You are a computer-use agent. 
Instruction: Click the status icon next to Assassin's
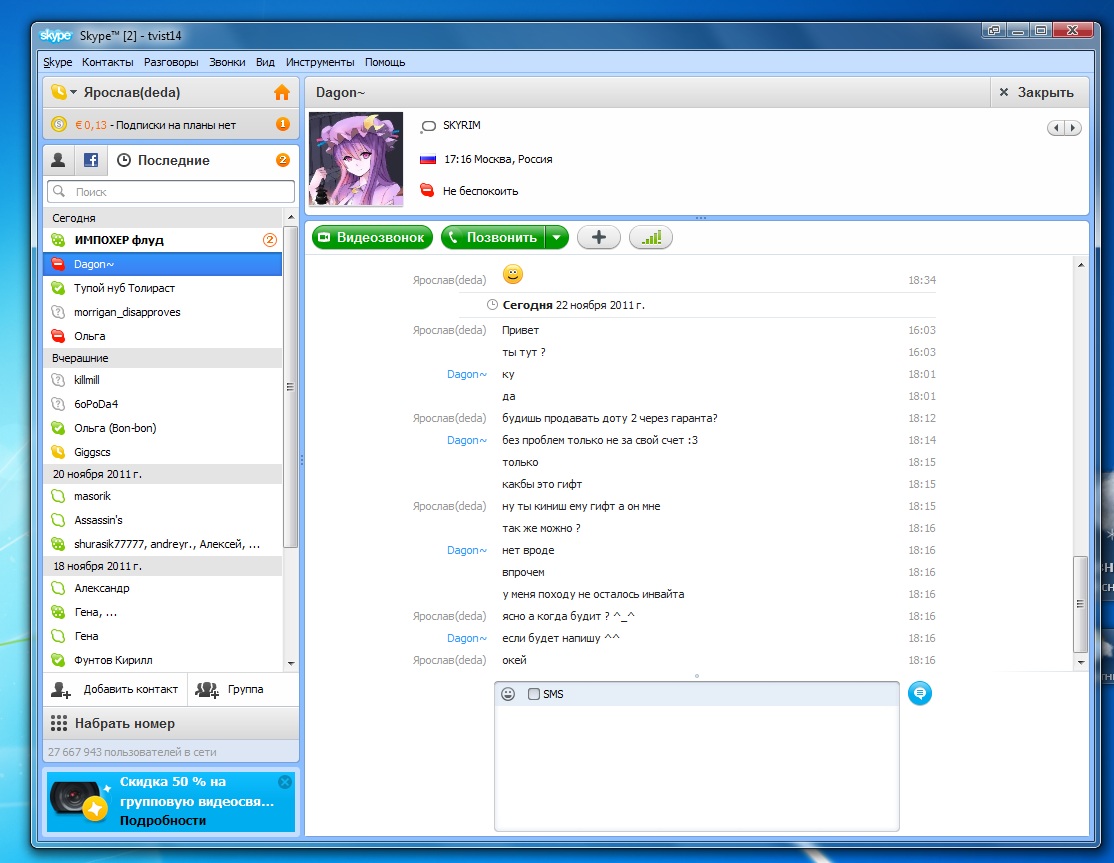[x=58, y=520]
